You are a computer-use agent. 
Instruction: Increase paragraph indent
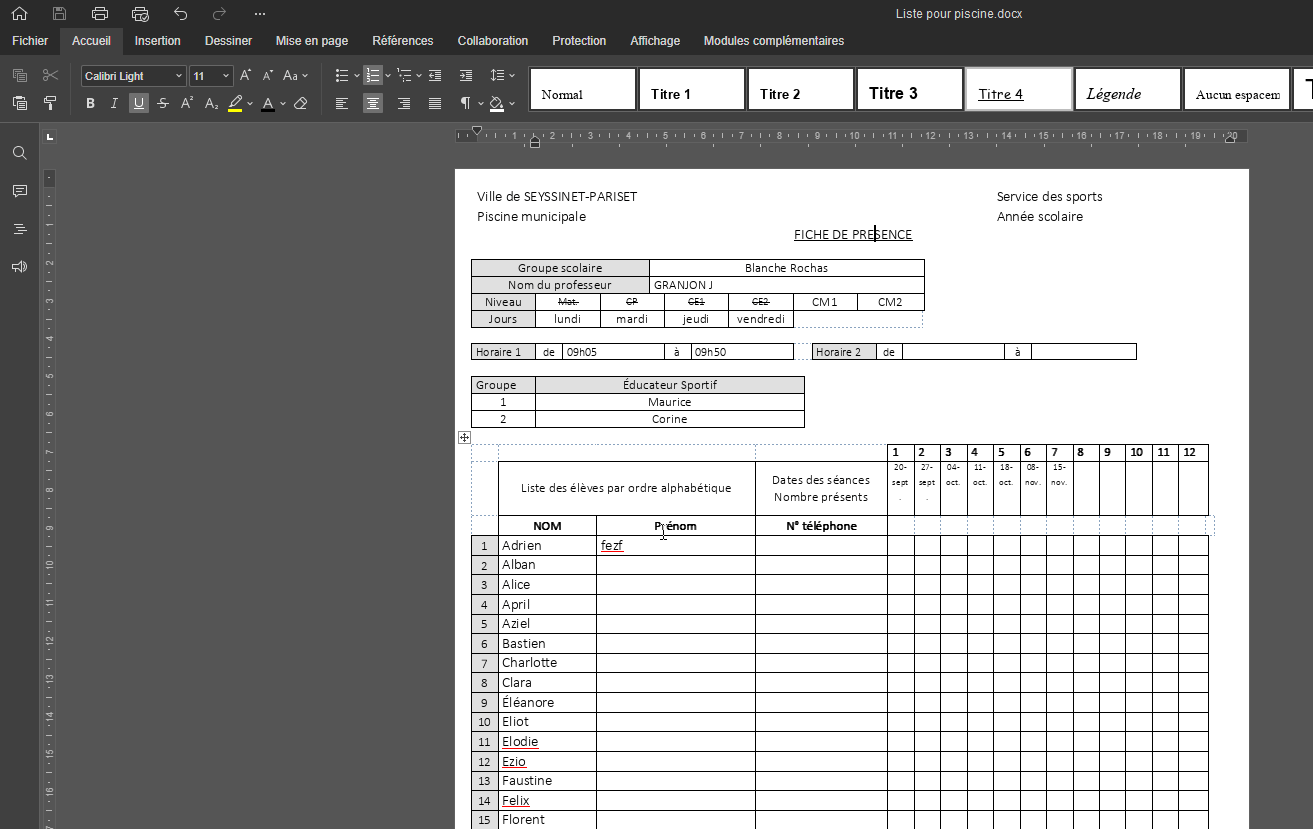coord(466,76)
